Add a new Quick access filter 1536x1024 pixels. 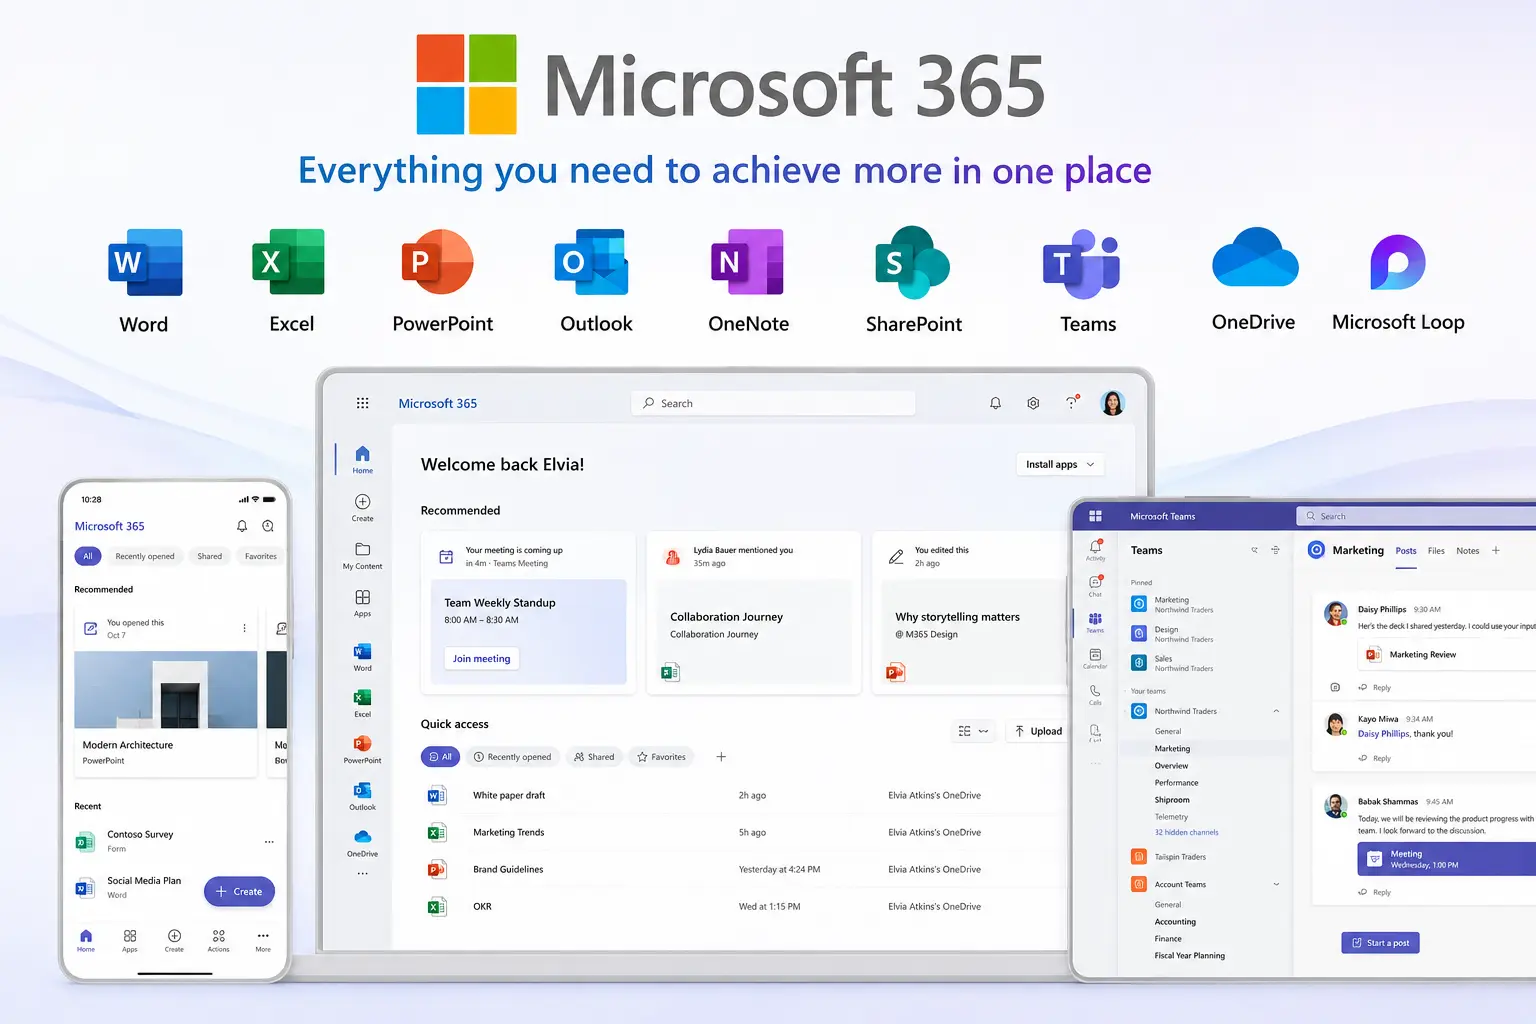point(721,757)
